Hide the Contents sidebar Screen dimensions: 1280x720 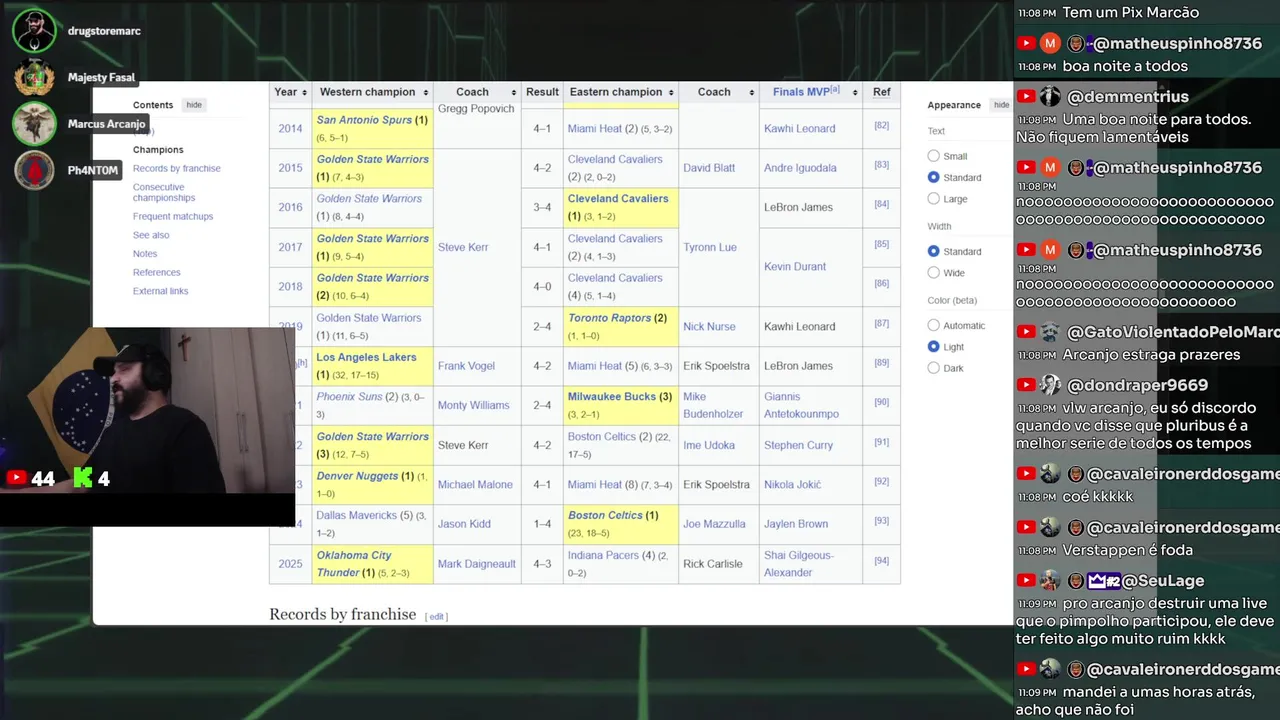(x=194, y=105)
